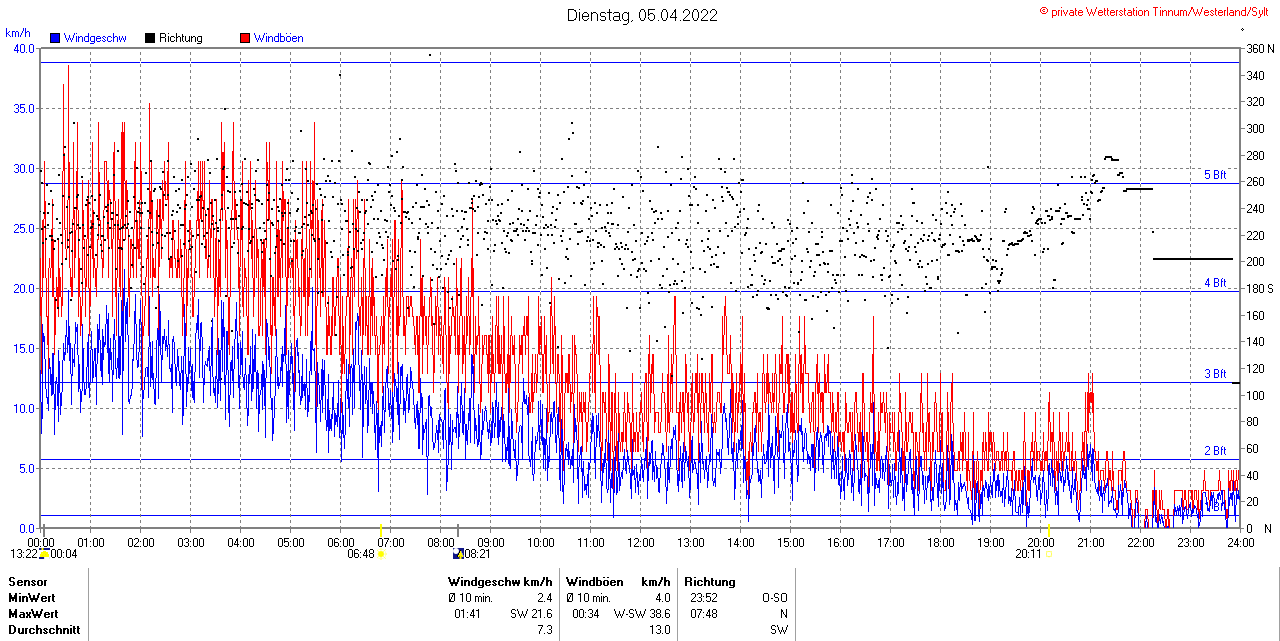Click the 3 Bft threshold label
The width and height of the screenshot is (1280, 641).
1215,374
